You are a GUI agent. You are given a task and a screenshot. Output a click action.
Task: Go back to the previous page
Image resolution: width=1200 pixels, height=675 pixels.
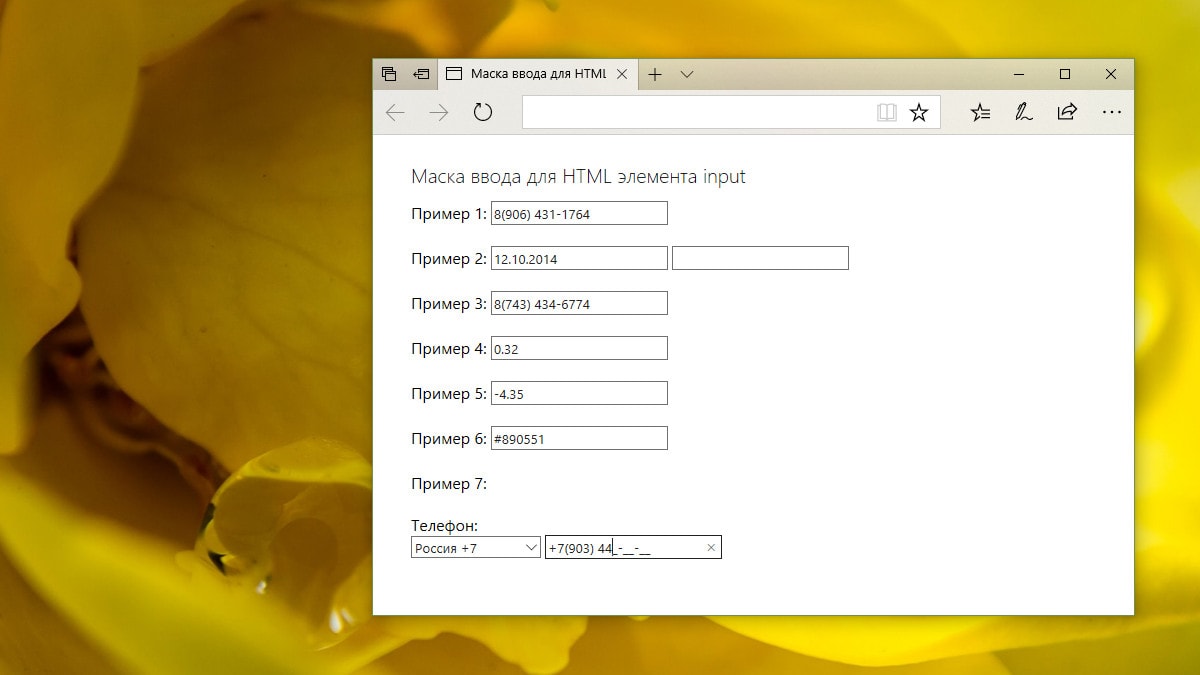tap(395, 113)
